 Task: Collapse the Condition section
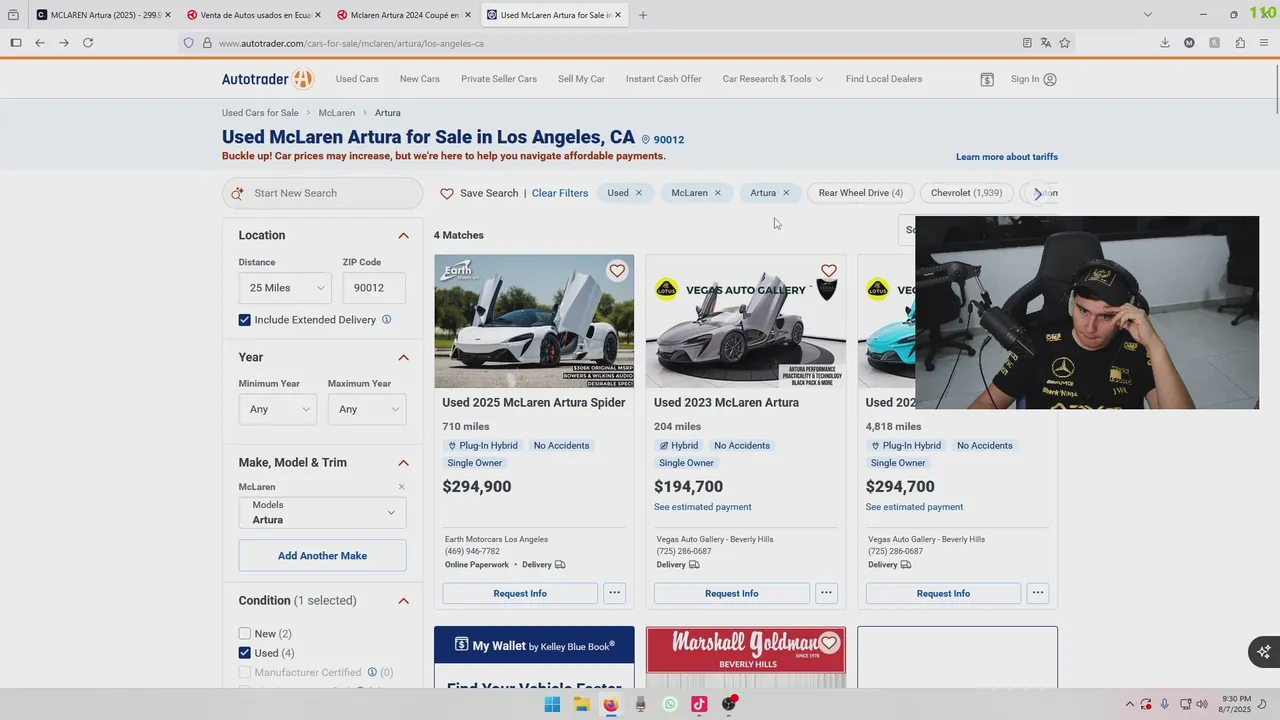tap(403, 601)
